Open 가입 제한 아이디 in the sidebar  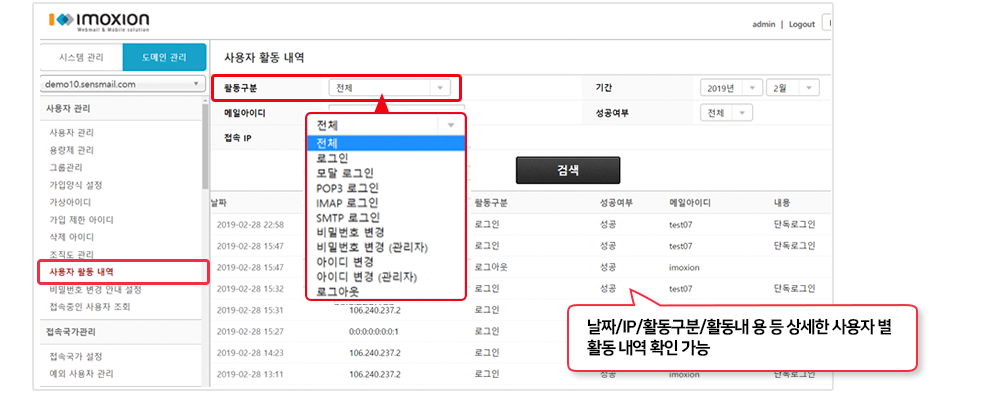click(82, 220)
